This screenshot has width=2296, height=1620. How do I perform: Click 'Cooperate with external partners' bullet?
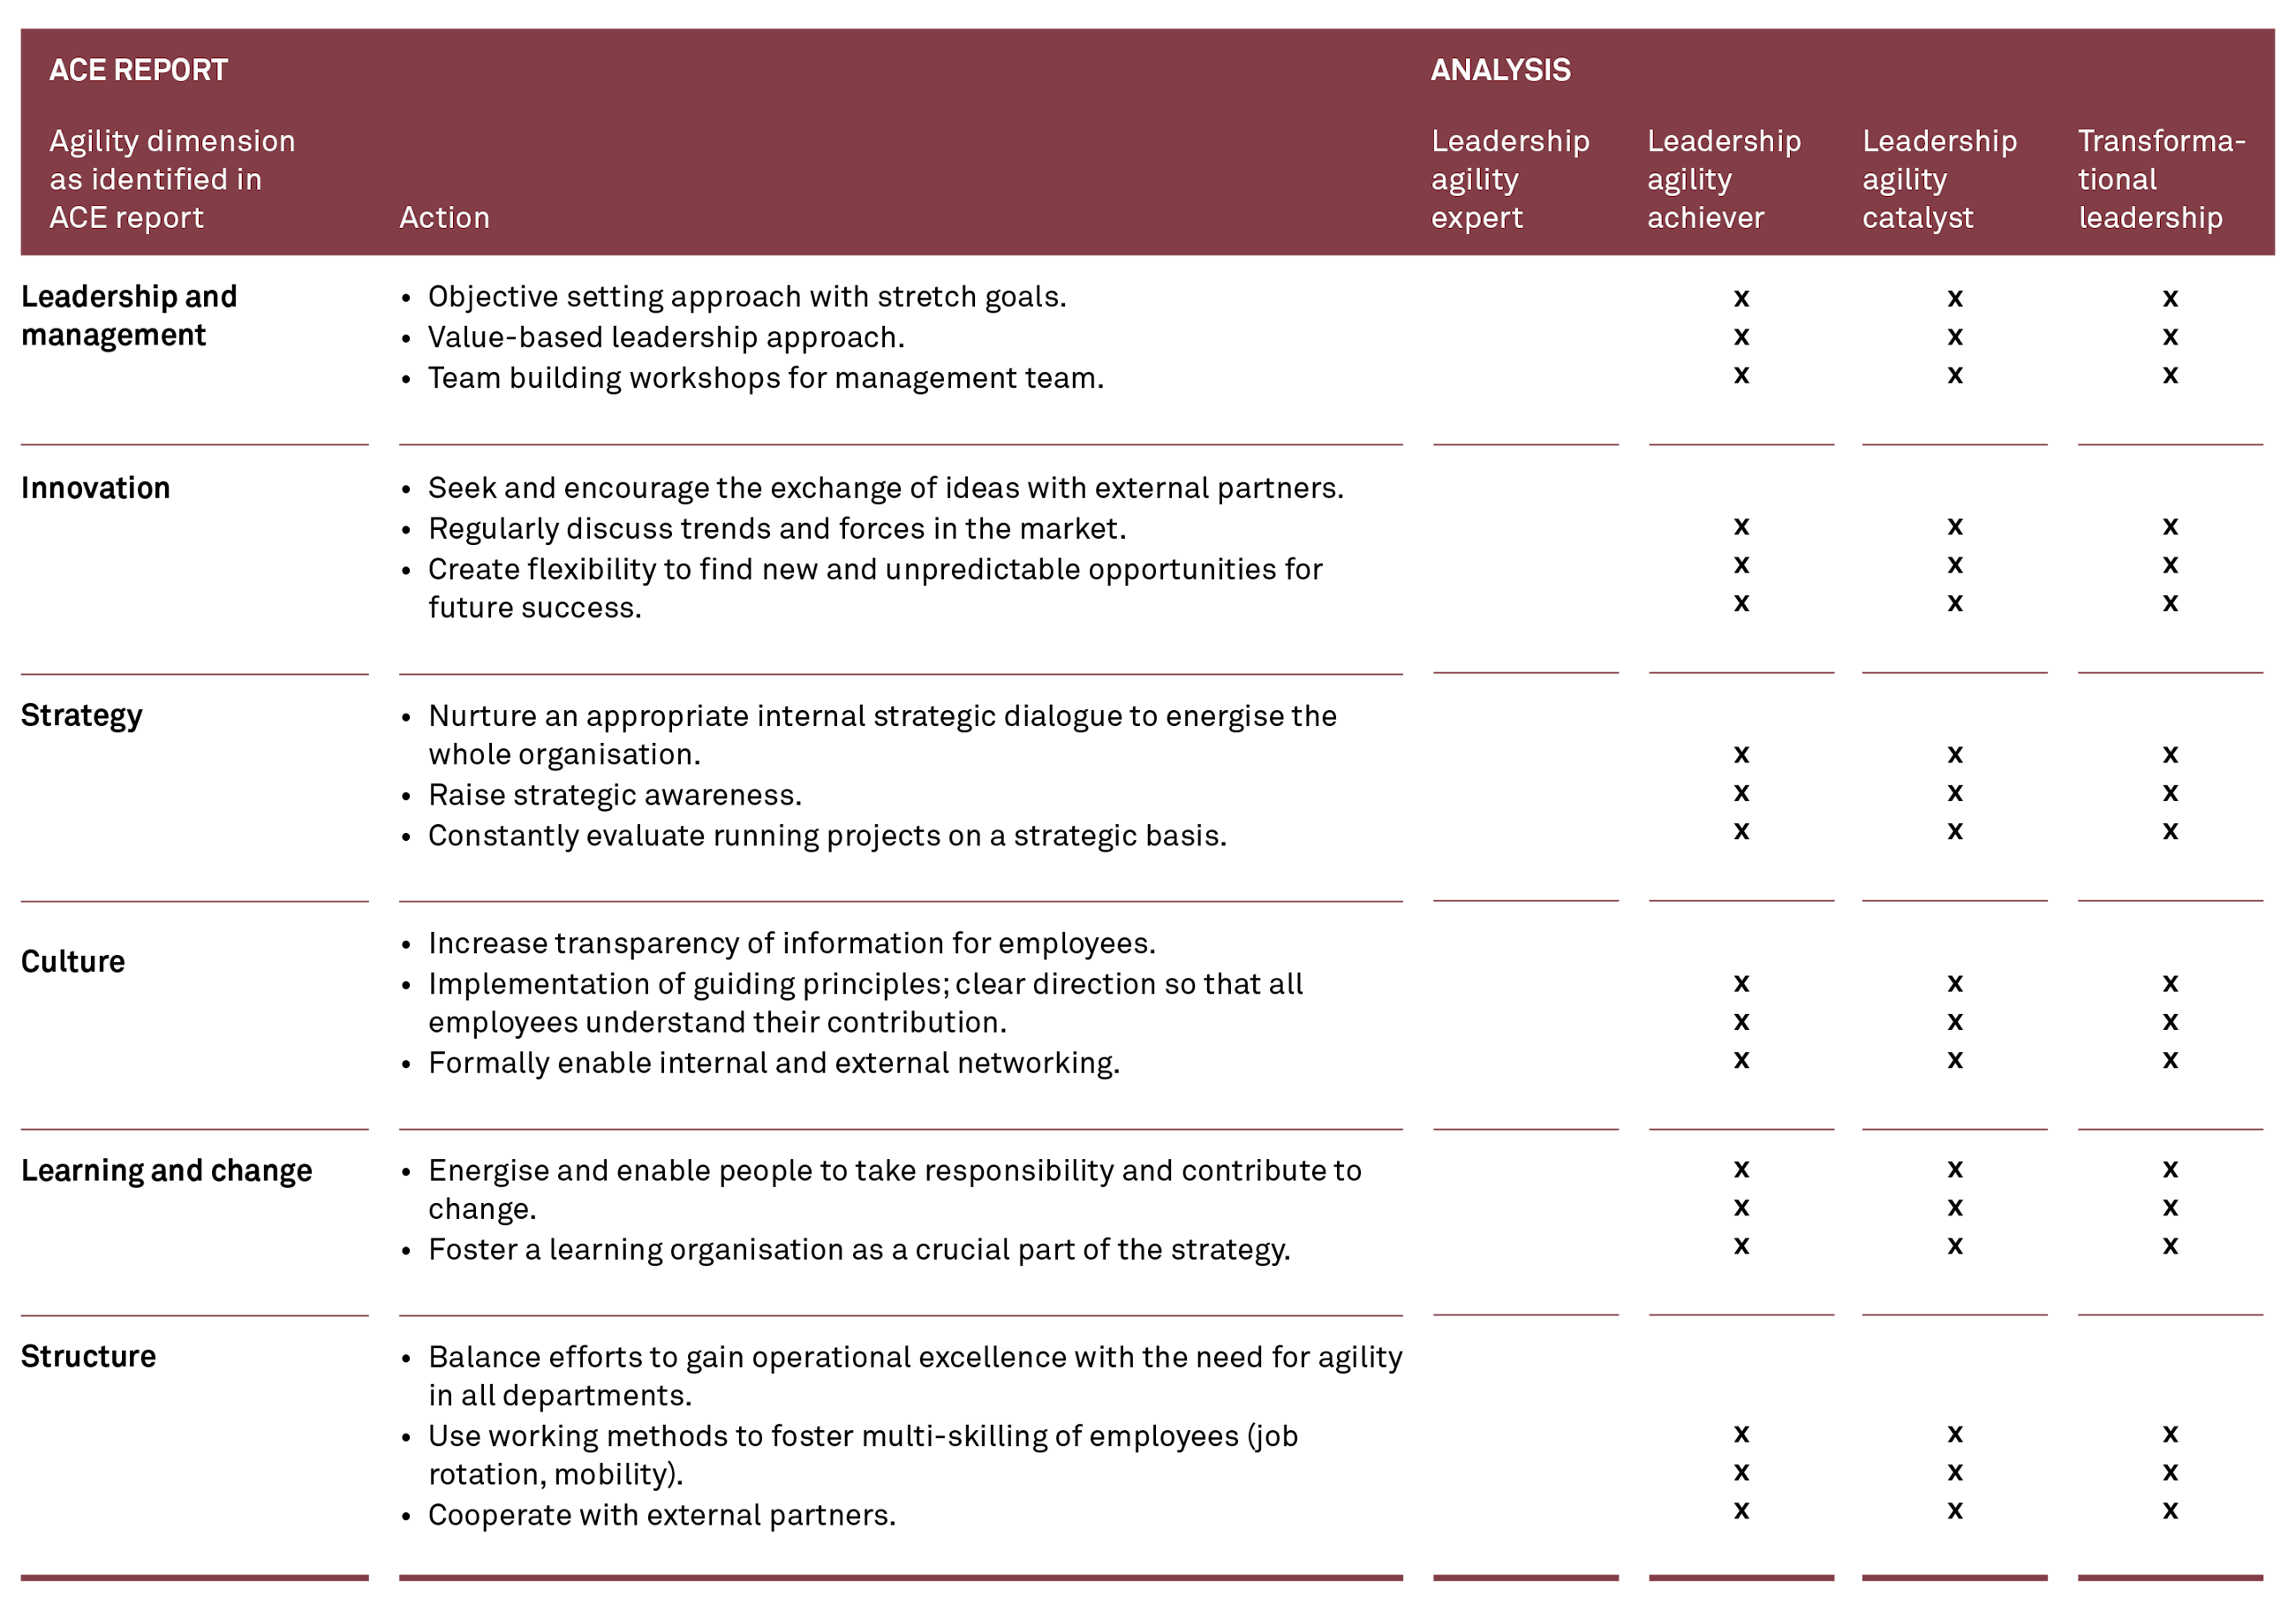661,1516
